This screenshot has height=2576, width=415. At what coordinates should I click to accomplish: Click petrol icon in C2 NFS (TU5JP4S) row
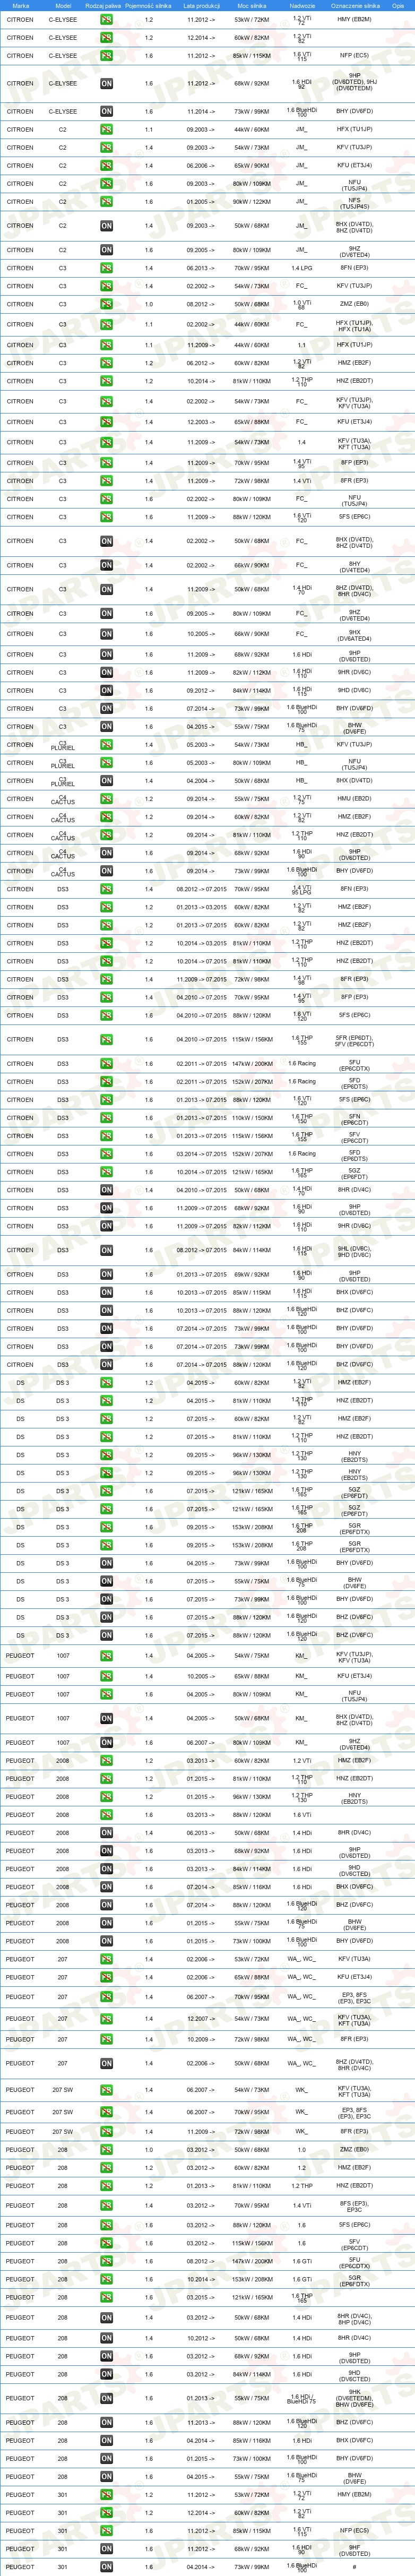(106, 202)
